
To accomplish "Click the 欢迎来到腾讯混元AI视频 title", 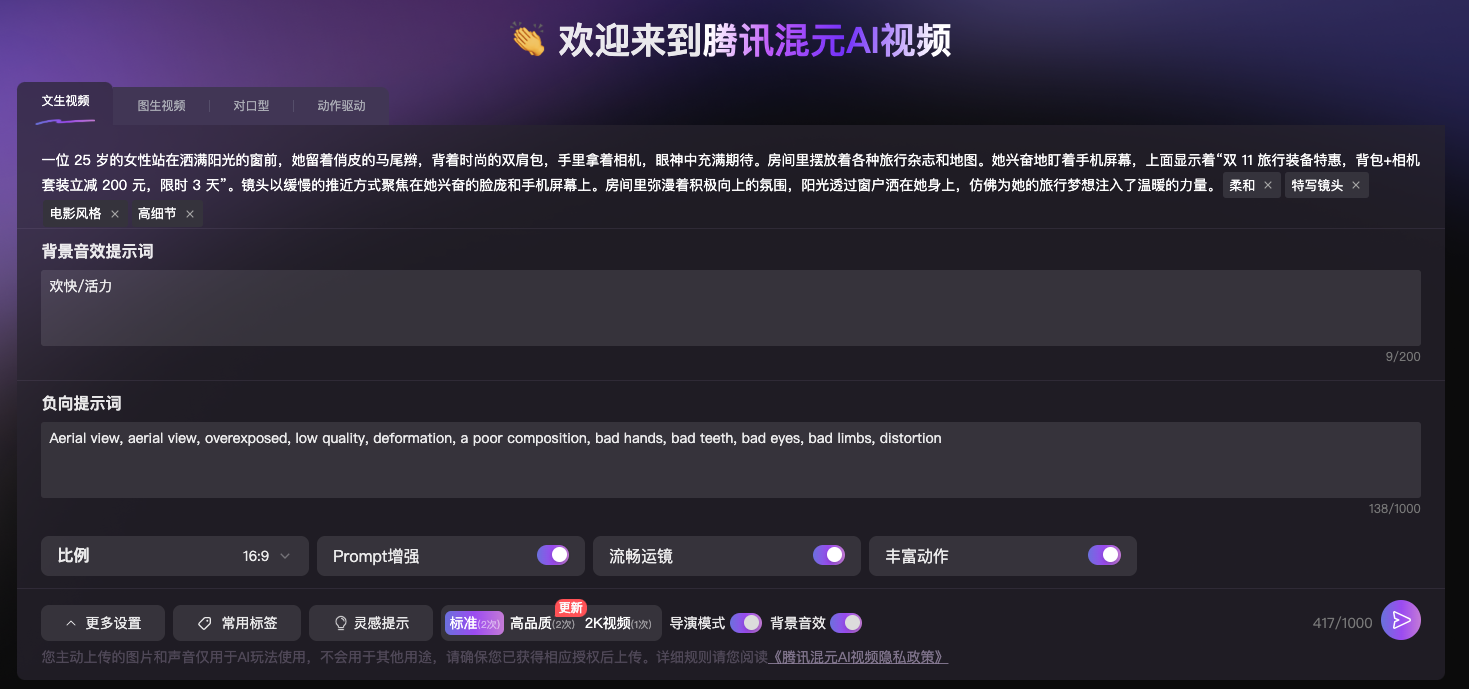I will pyautogui.click(x=731, y=41).
